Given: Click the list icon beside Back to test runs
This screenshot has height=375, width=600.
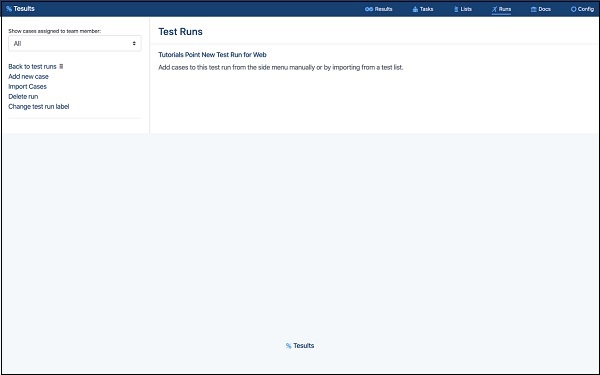Looking at the screenshot, I should tap(61, 67).
